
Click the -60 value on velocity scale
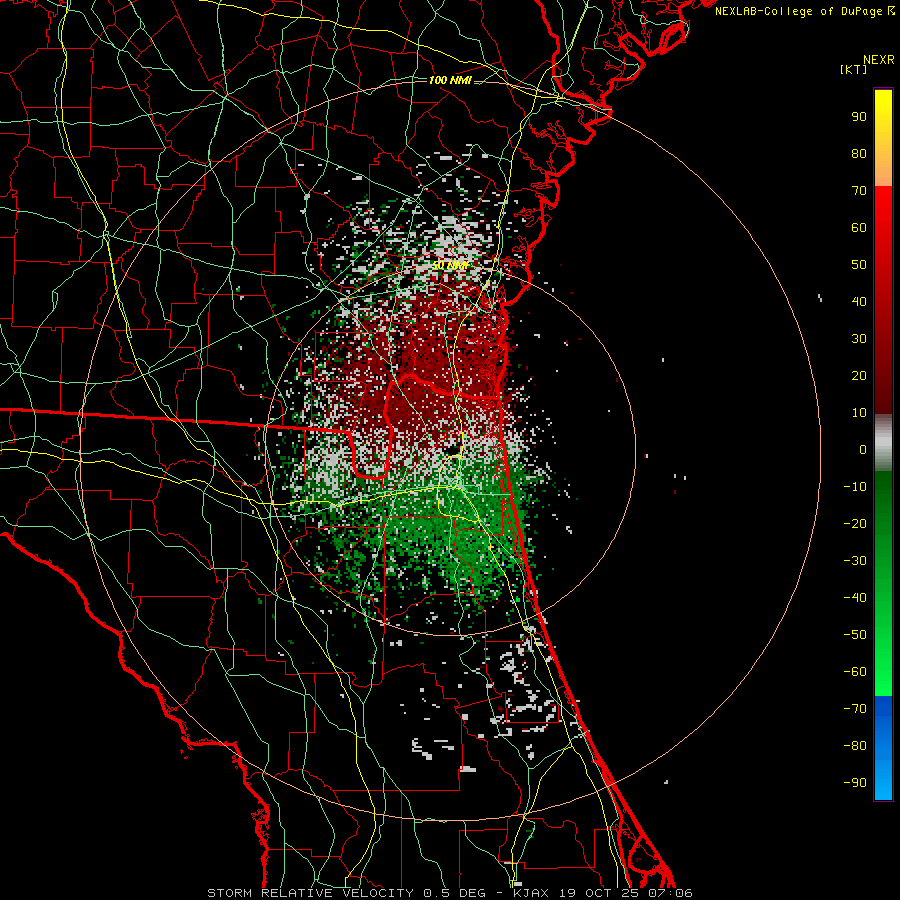pos(855,672)
